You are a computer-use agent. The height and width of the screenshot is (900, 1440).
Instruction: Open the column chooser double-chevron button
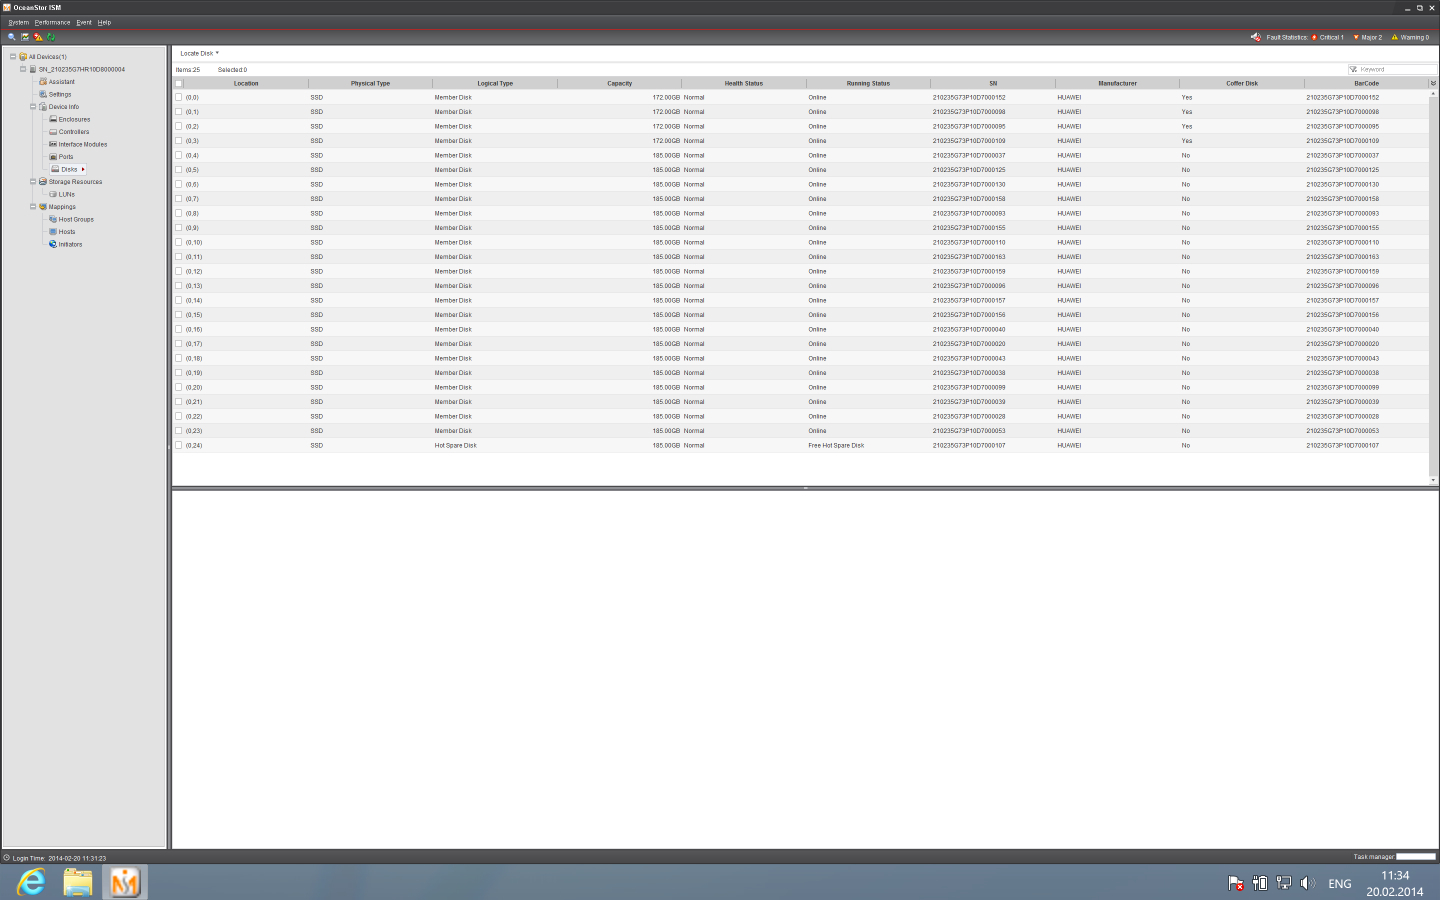coord(1433,83)
